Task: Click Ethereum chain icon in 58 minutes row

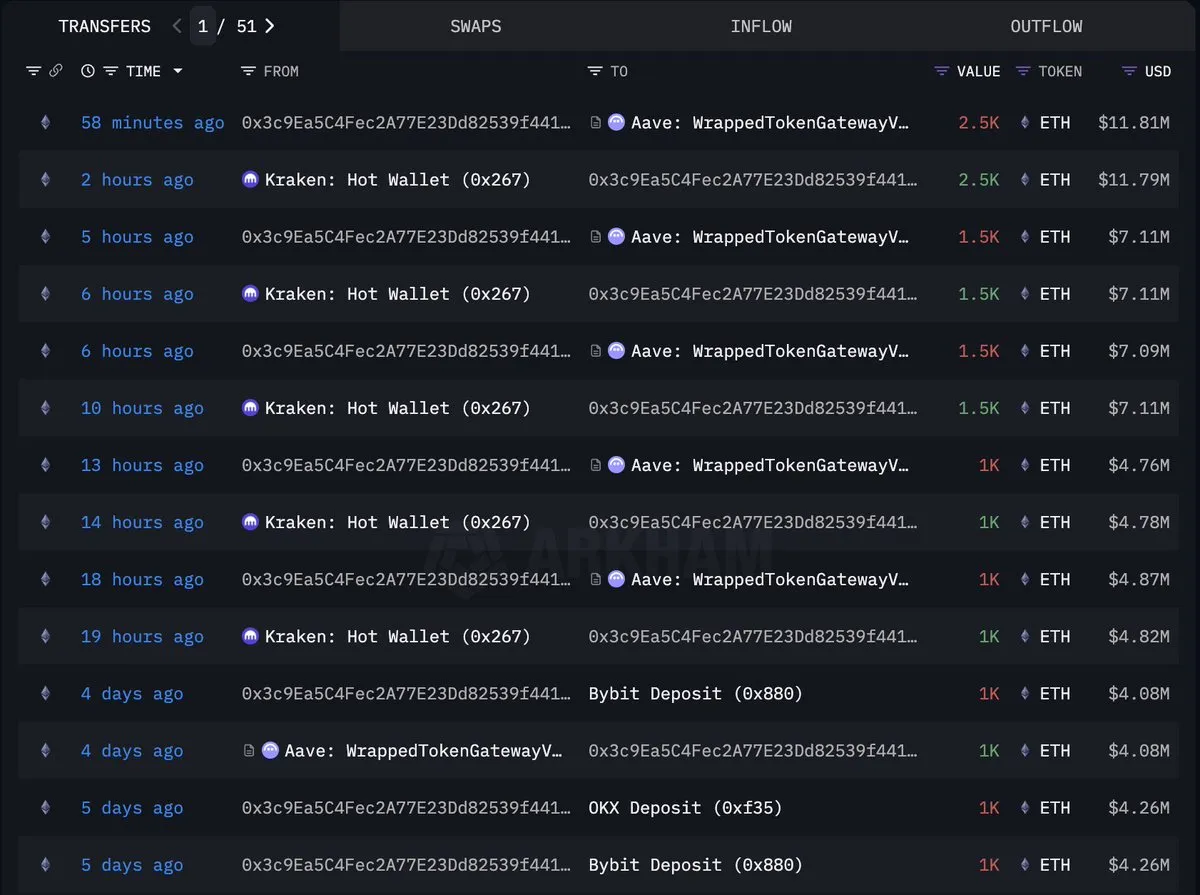Action: coord(44,123)
